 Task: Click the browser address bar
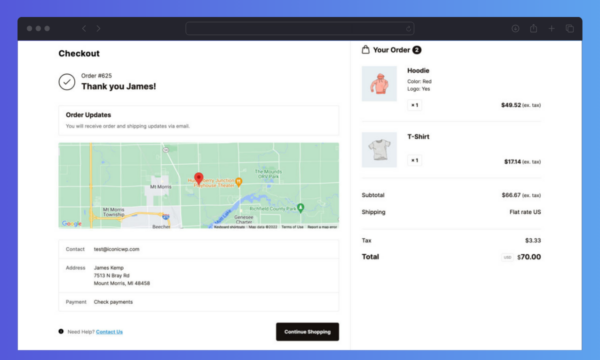[x=300, y=28]
